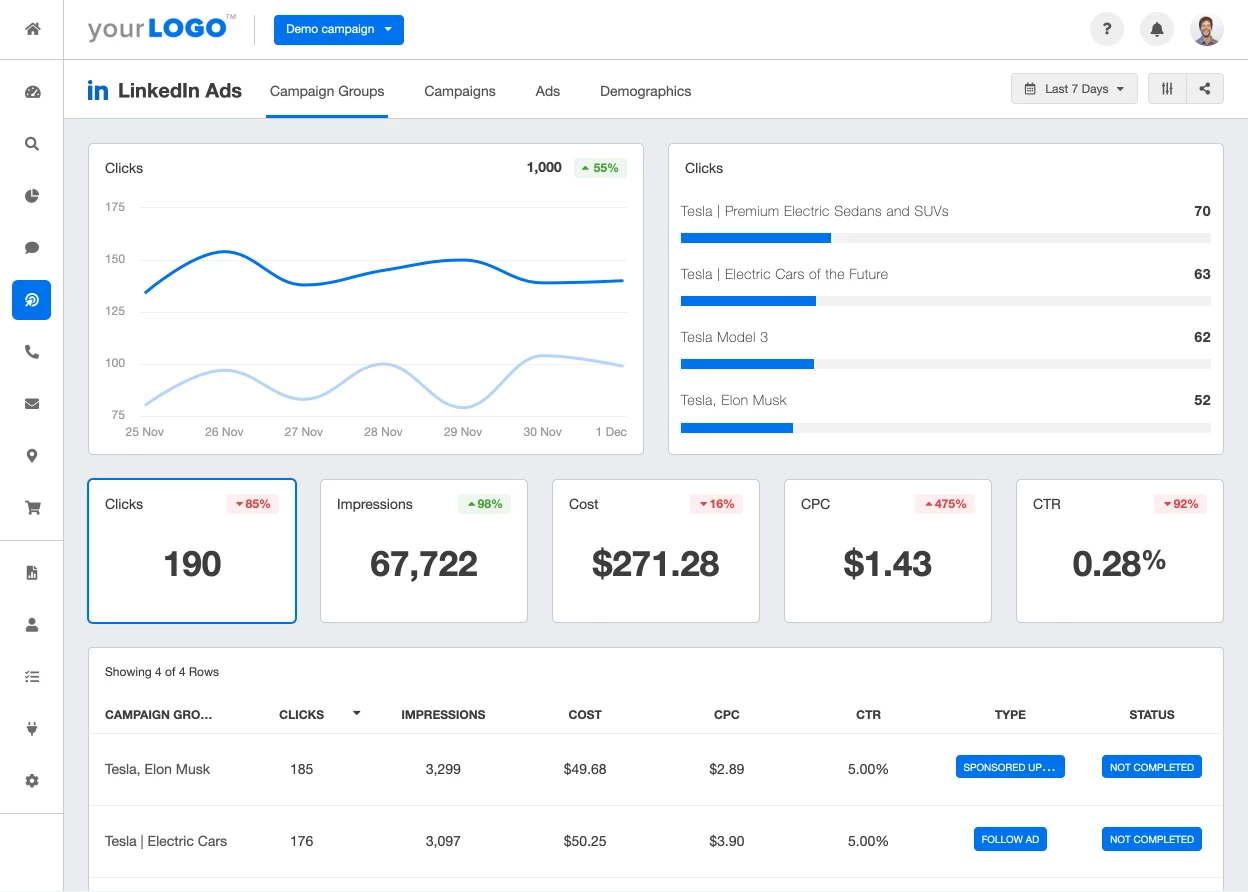1248x892 pixels.
Task: Select the Clicks metric card showing 190
Action: pyautogui.click(x=191, y=551)
